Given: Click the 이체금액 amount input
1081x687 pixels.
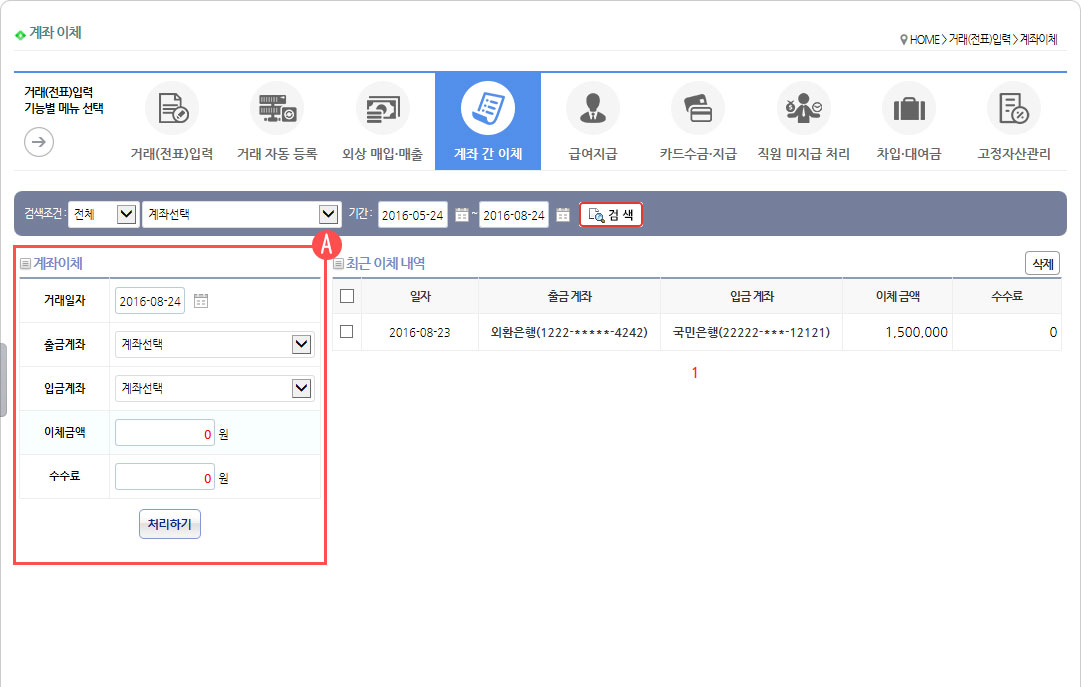Looking at the screenshot, I should pyautogui.click(x=165, y=432).
